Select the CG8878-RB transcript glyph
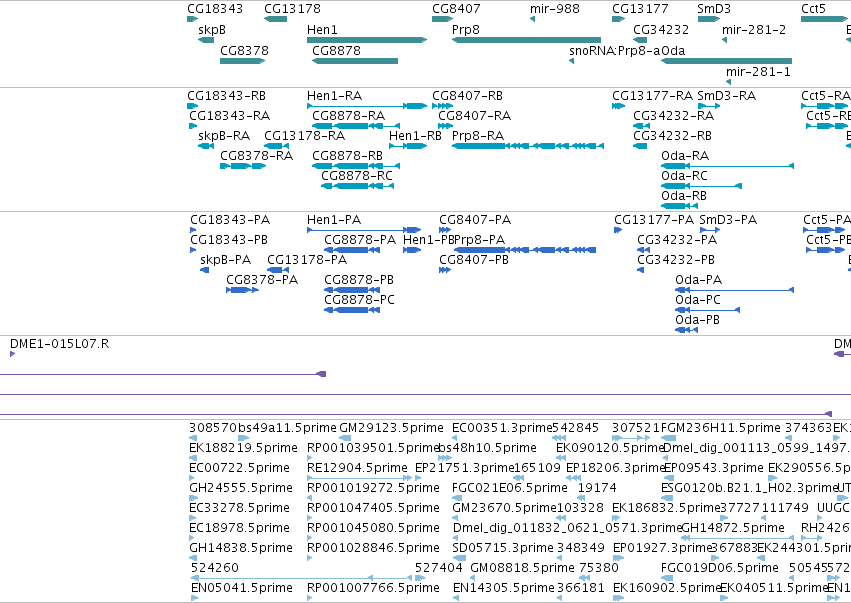Viewport: 851px width, 603px height. pos(356,166)
